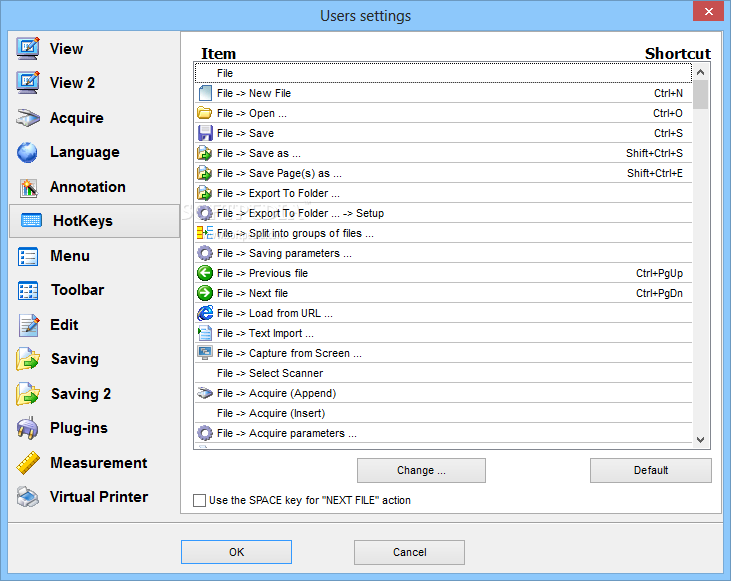Click the View monitor icon in sidebar
731x581 pixels.
coord(28,48)
